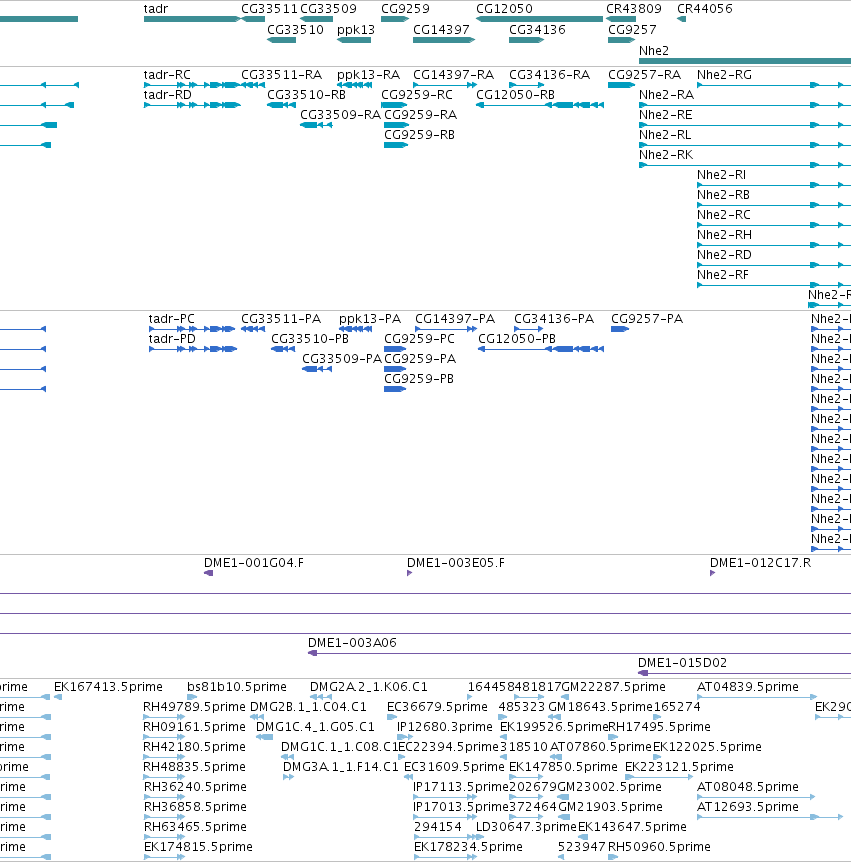The image size is (851, 862).
Task: Click the tadr gene label
Action: (x=156, y=9)
